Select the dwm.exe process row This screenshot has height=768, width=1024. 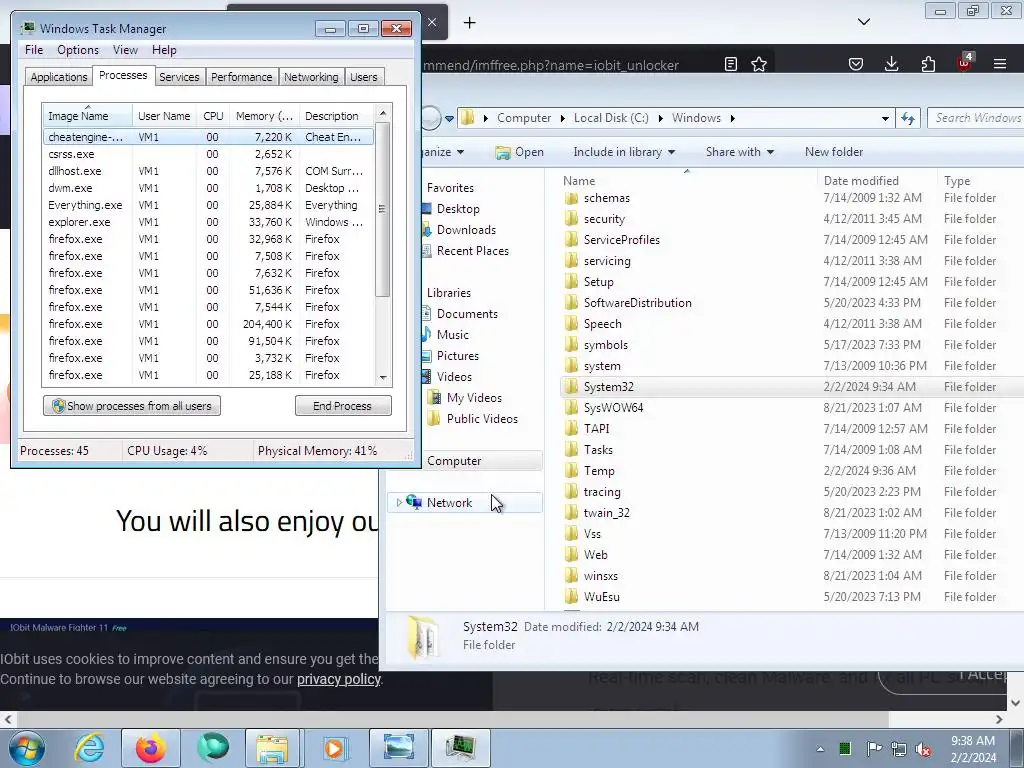coord(208,188)
